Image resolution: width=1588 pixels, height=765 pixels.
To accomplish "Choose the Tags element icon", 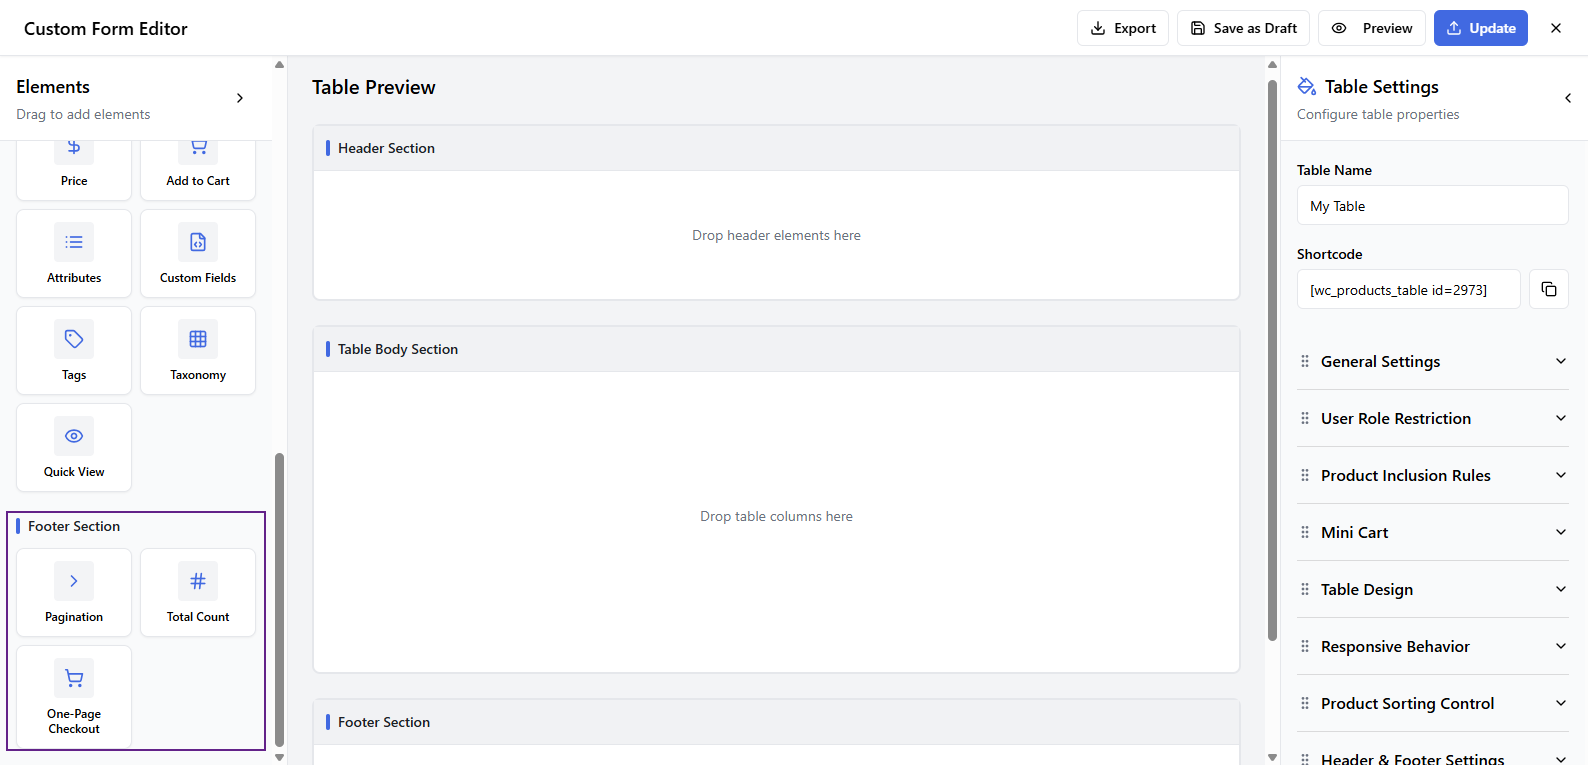I will 74,339.
